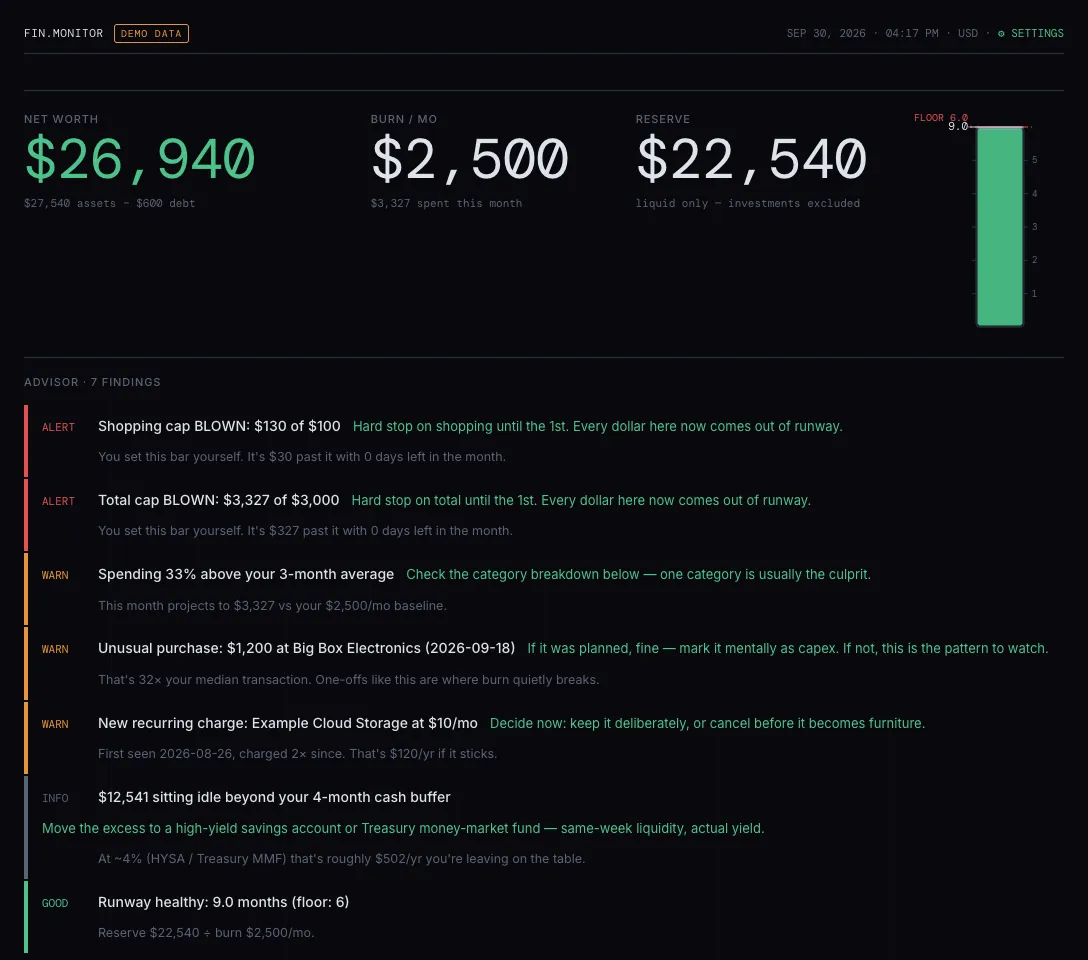1088x960 pixels.
Task: Click the USD currency label
Action: tap(968, 33)
